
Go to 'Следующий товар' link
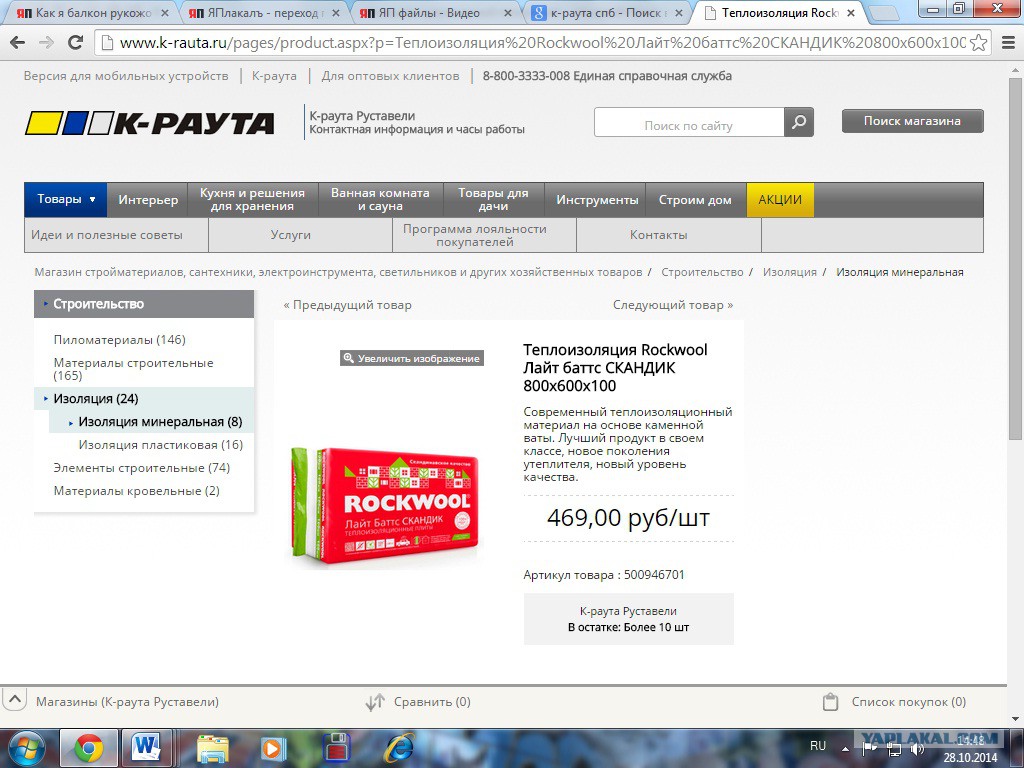673,305
